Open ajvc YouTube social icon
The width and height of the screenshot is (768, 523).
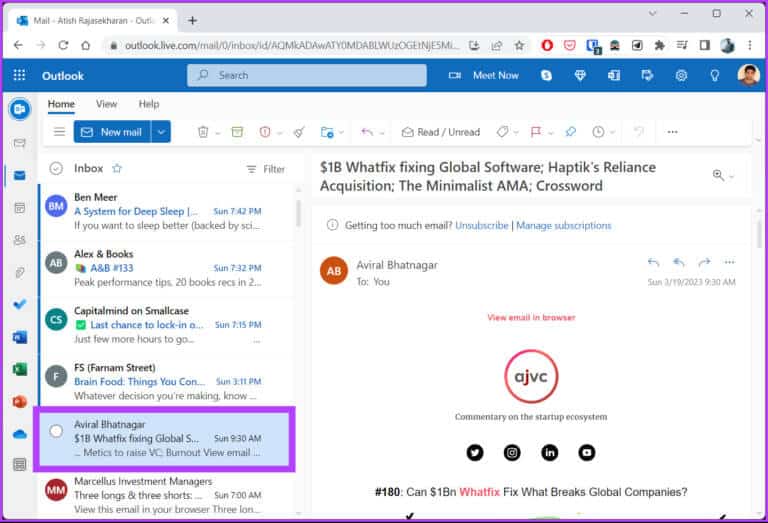587,452
